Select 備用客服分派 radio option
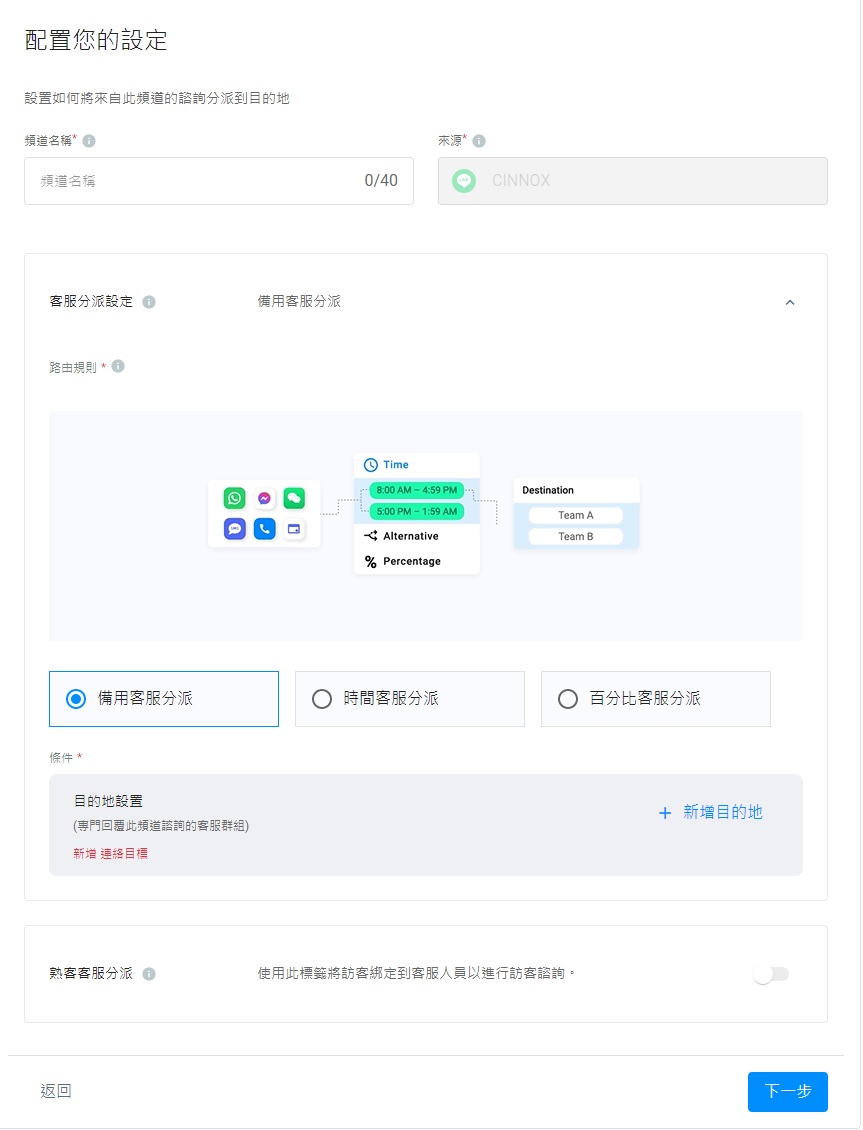Viewport: 863px width, 1130px height. tap(164, 699)
